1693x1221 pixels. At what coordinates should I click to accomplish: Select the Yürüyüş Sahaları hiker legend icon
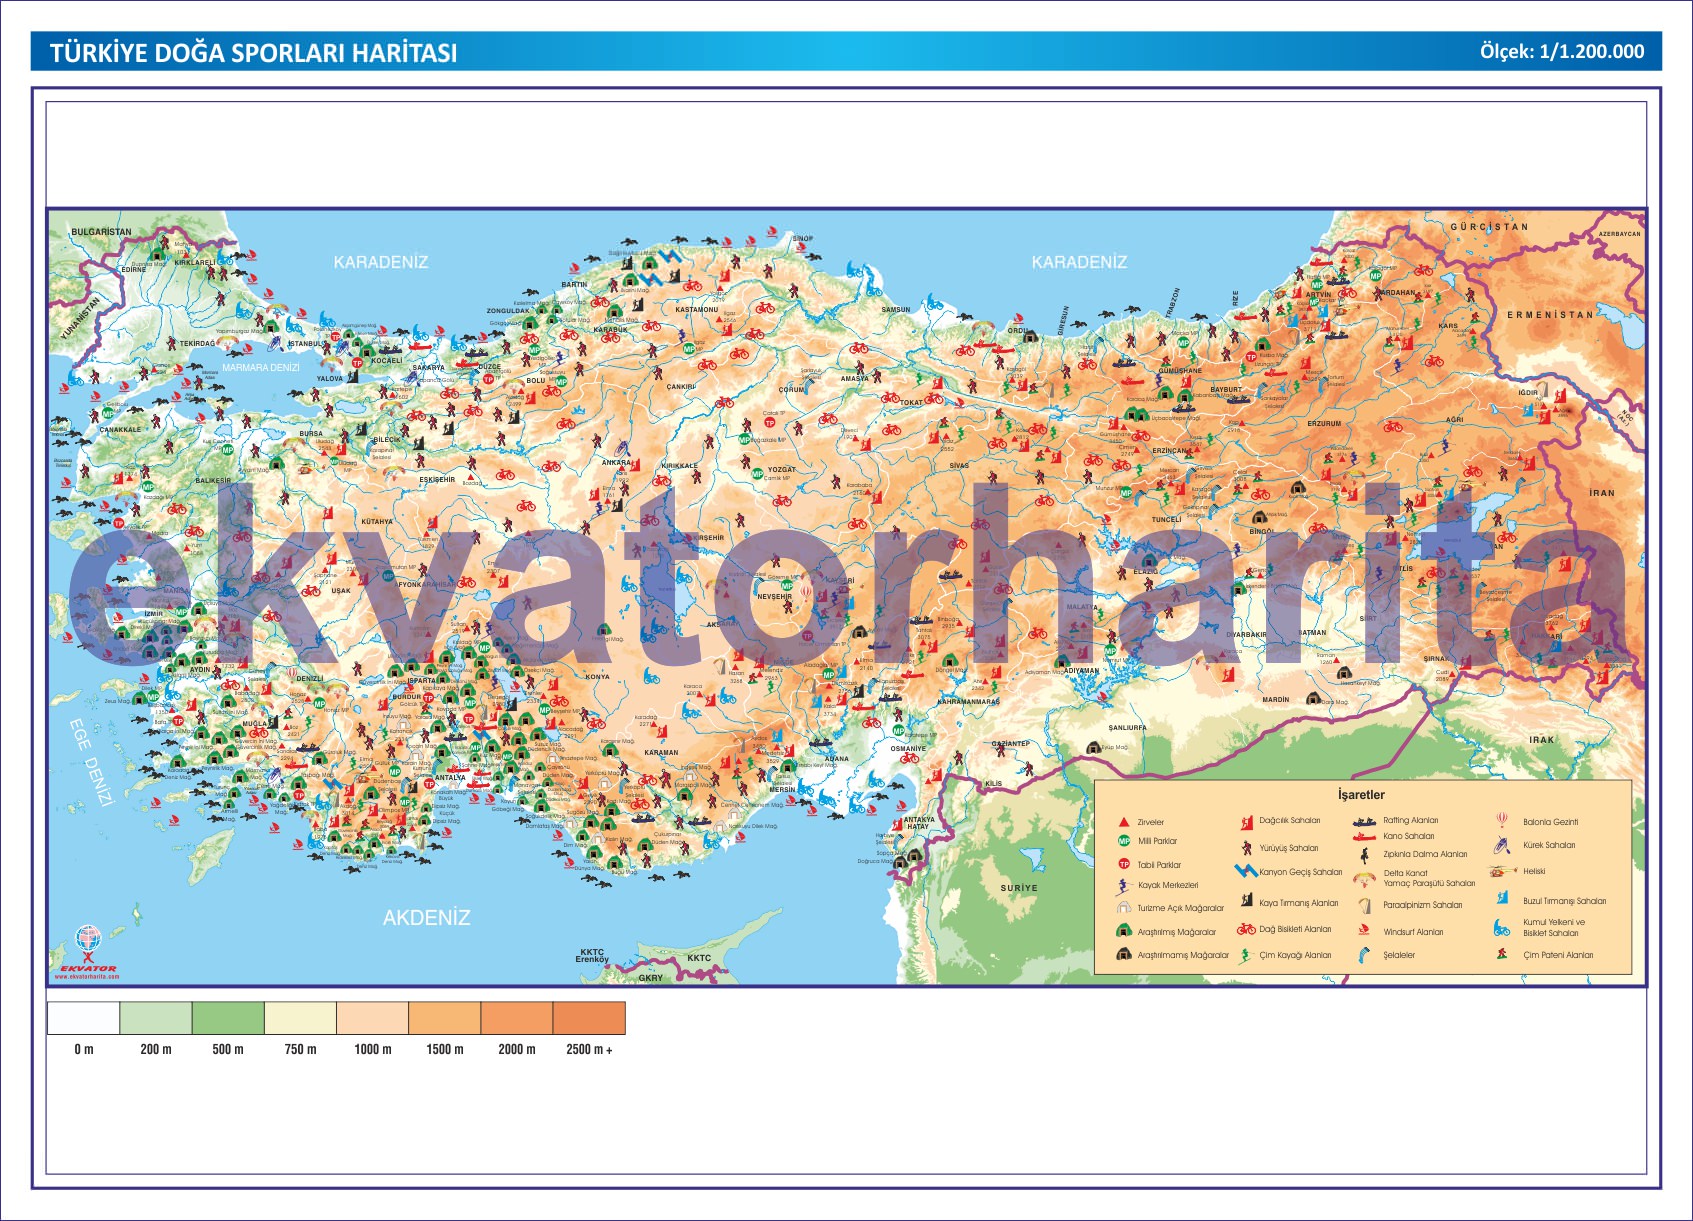1246,848
